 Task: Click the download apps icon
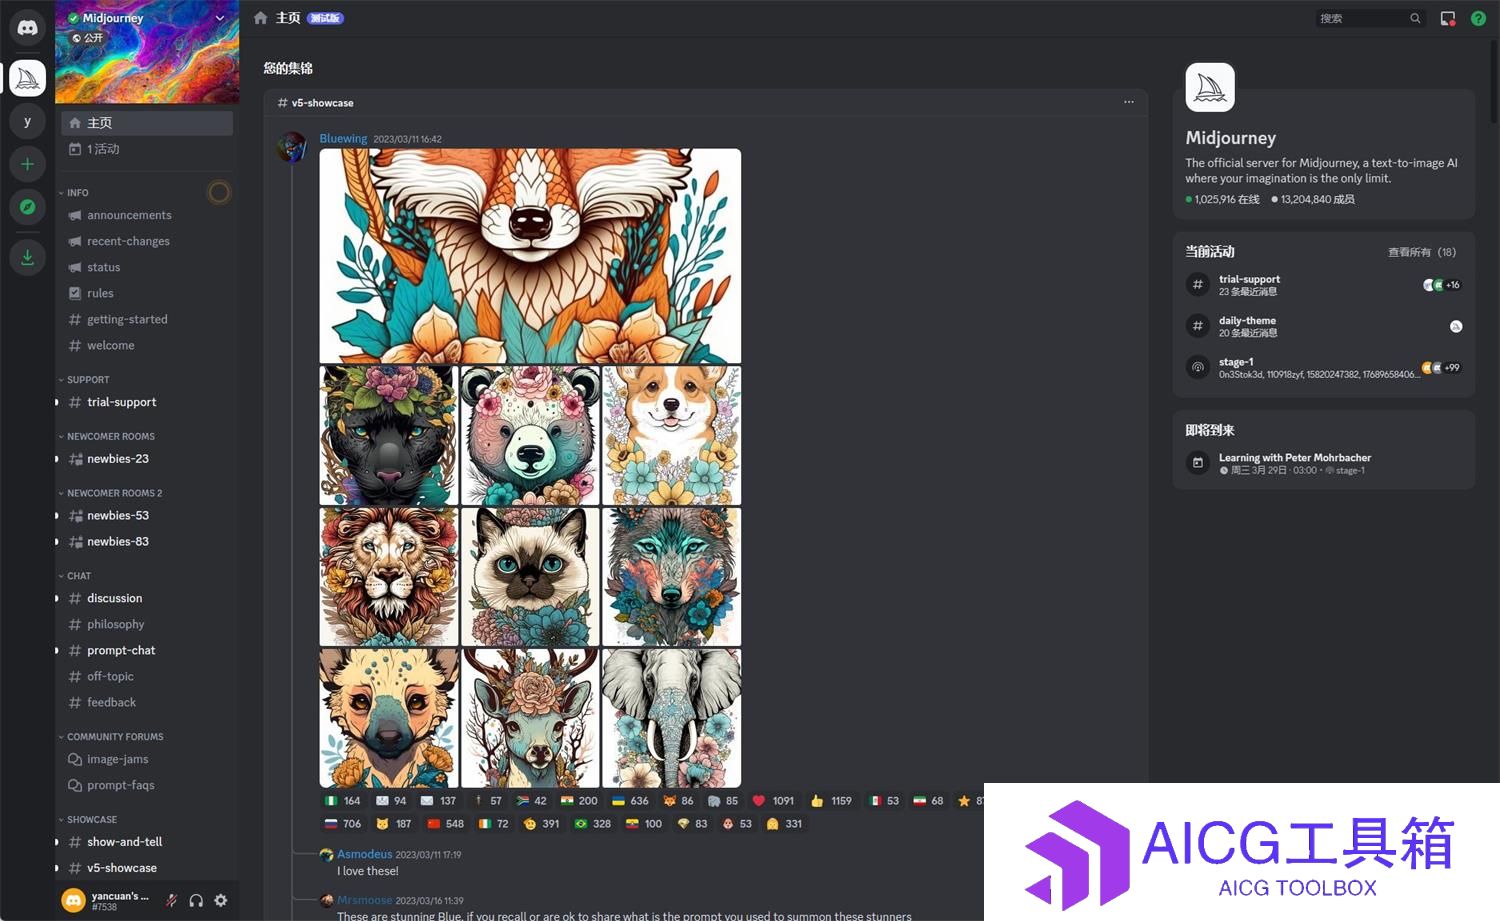27,258
